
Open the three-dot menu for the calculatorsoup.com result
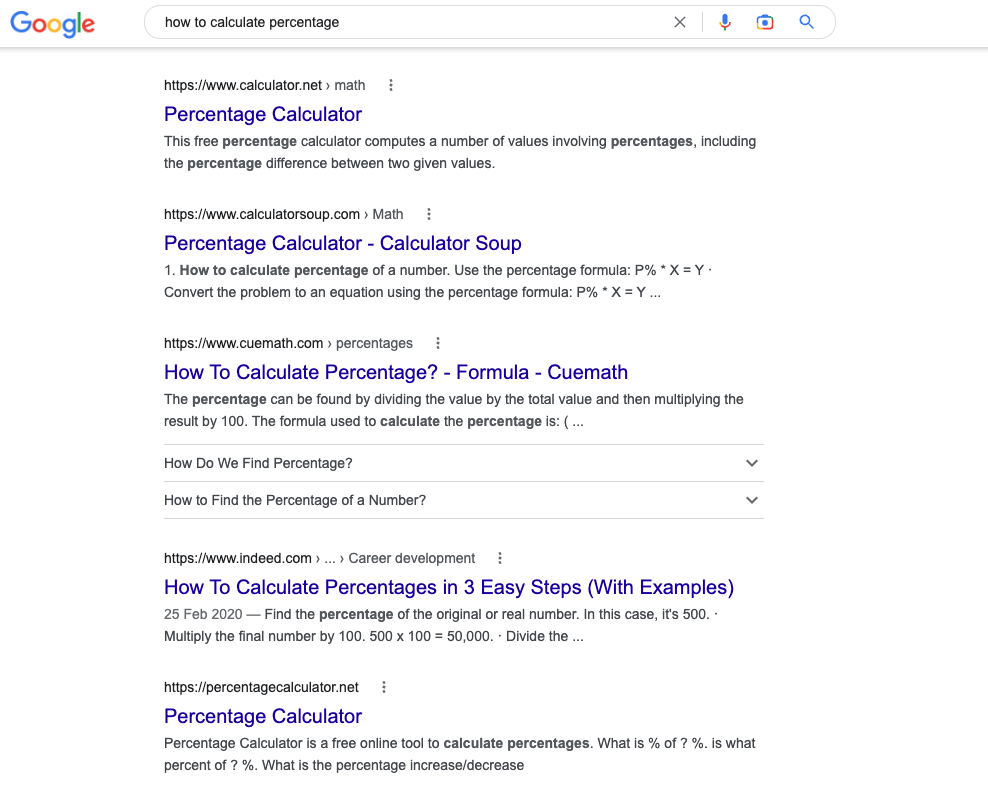[428, 214]
